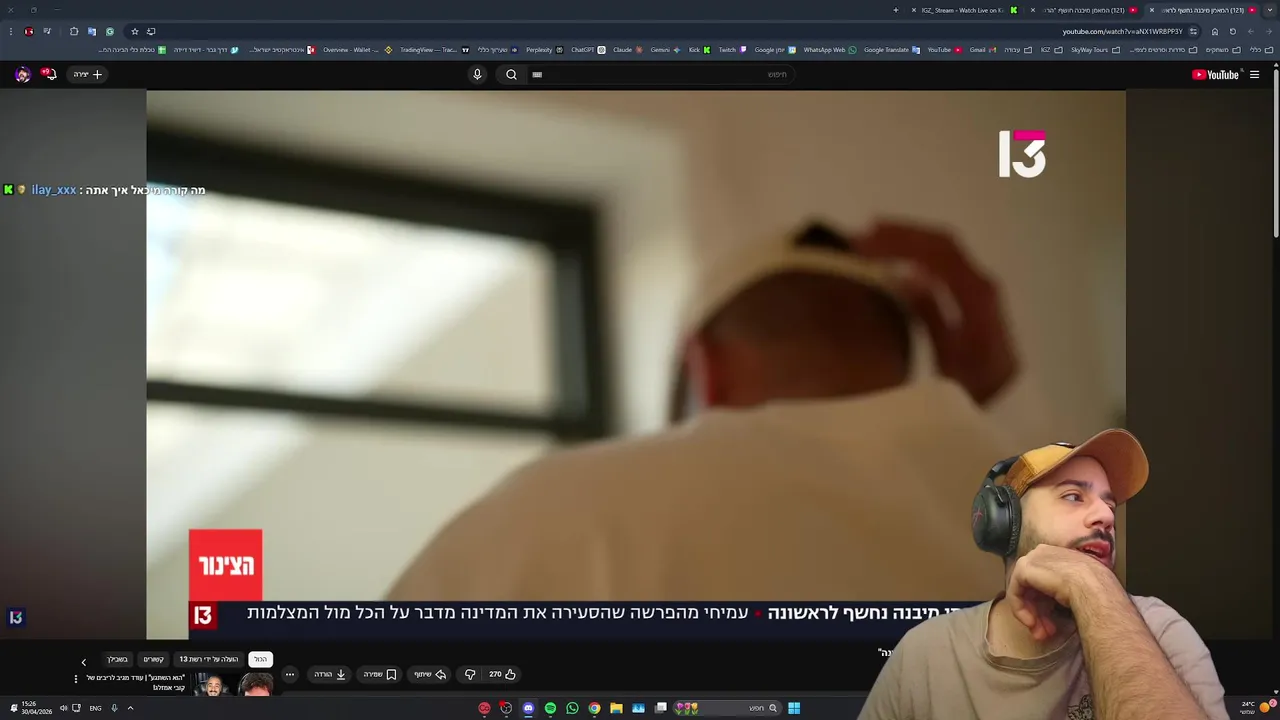Open the Google Translate bookmark
The width and height of the screenshot is (1280, 720).
point(891,49)
